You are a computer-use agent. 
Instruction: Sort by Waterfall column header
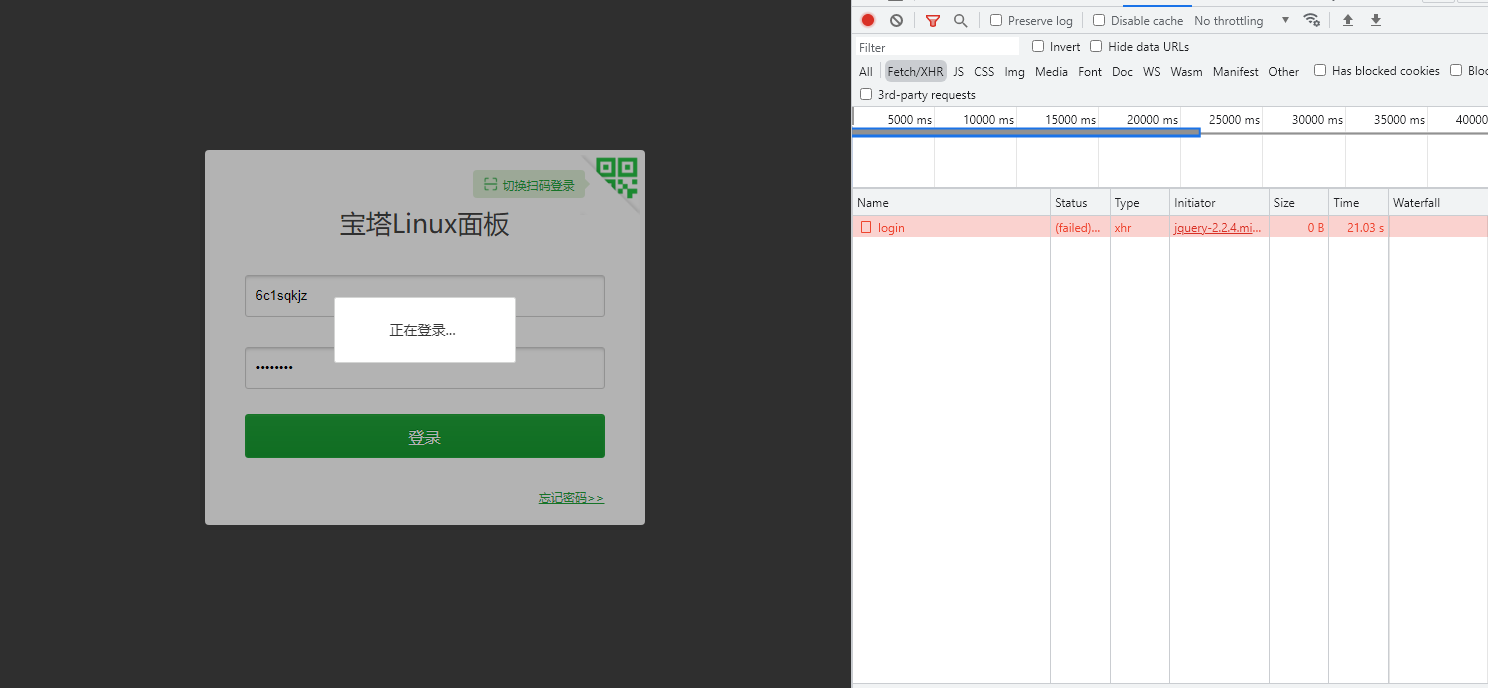pyautogui.click(x=1438, y=202)
